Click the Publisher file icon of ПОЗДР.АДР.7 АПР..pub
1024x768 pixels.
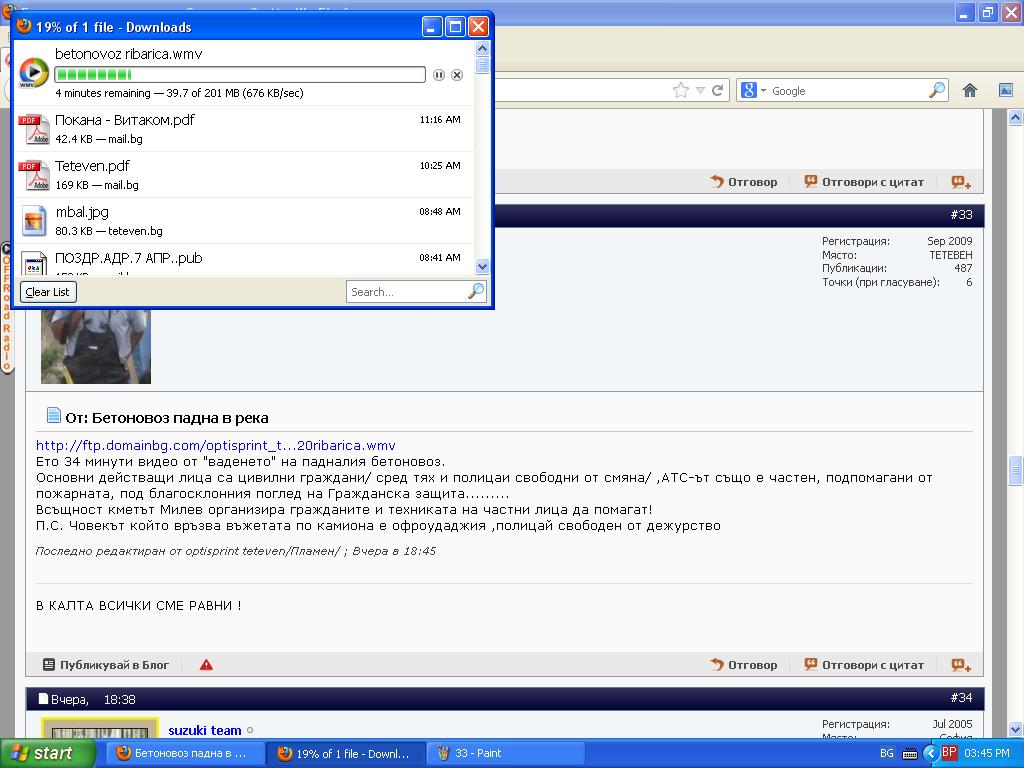[34, 263]
